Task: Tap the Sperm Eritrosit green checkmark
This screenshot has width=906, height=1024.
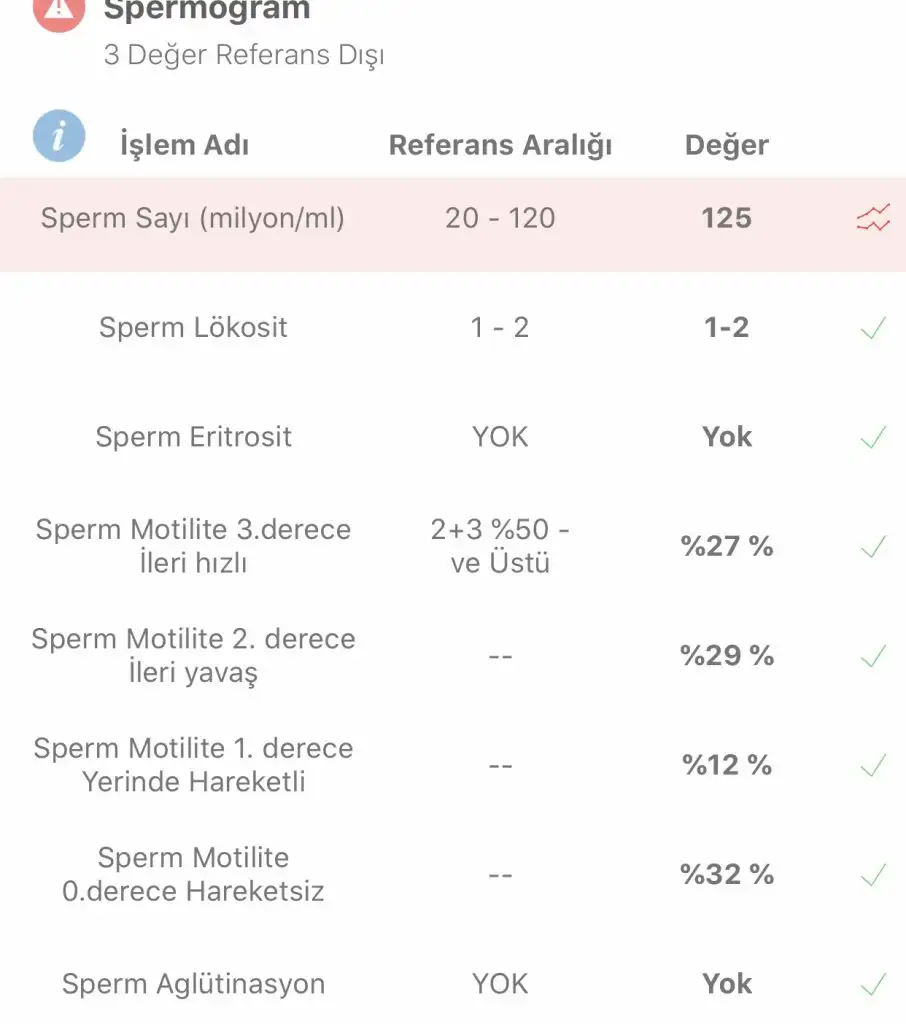Action: pos(873,437)
